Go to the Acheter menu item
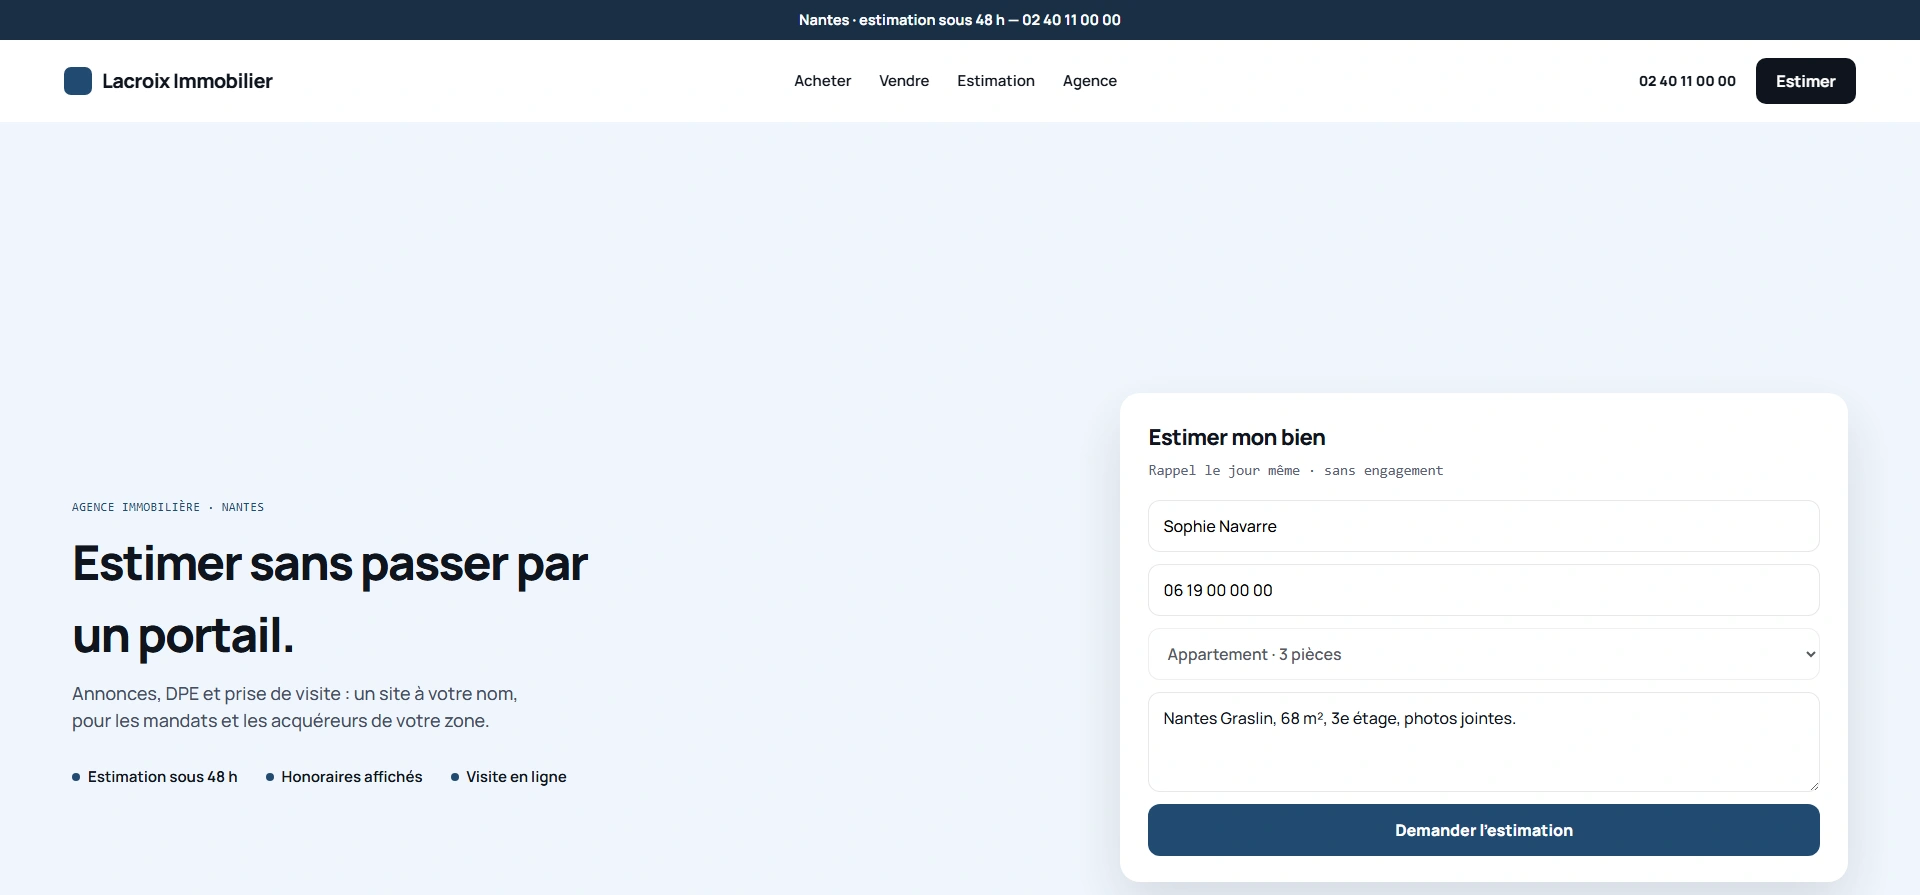This screenshot has width=1920, height=895. pyautogui.click(x=822, y=81)
